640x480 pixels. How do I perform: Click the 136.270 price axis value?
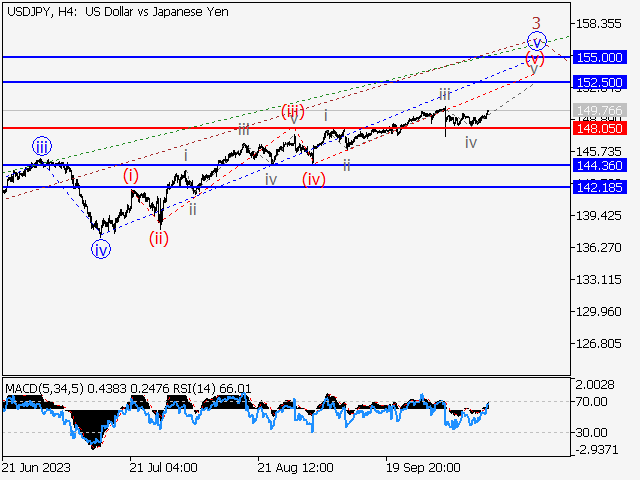(598, 247)
